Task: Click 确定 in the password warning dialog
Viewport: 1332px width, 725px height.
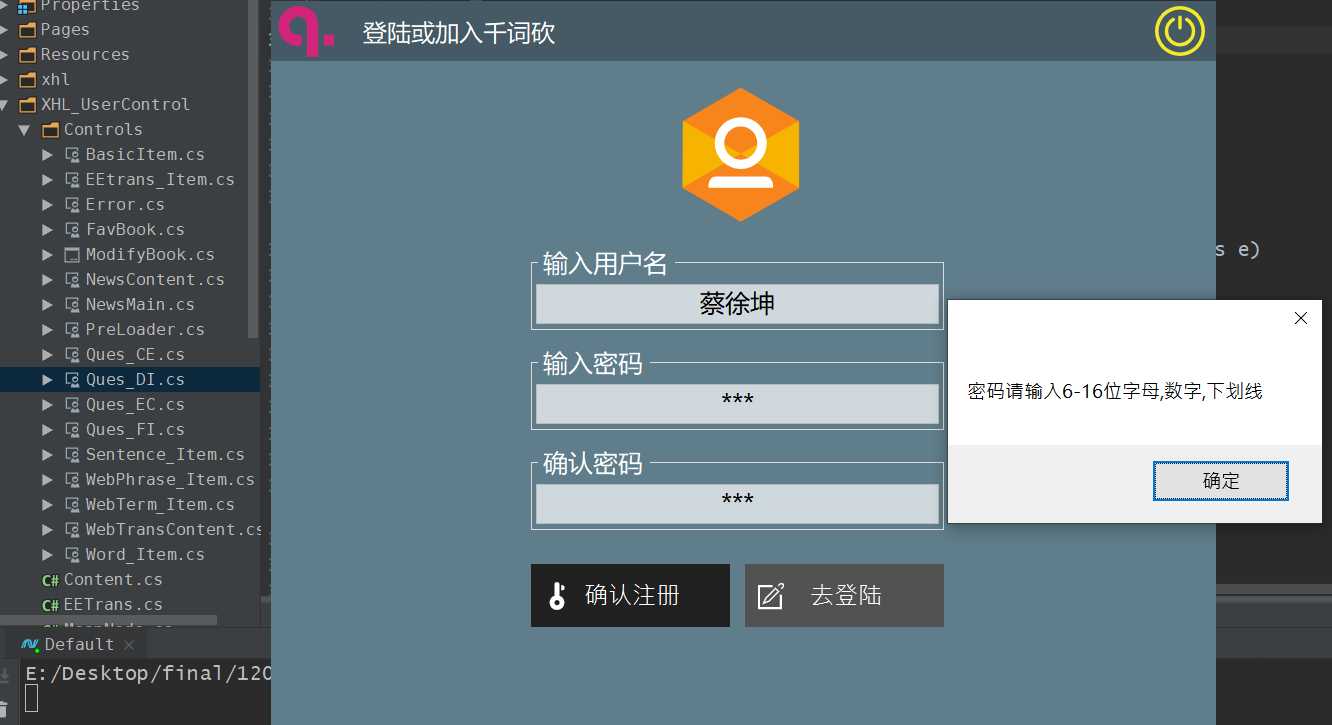Action: [1220, 481]
